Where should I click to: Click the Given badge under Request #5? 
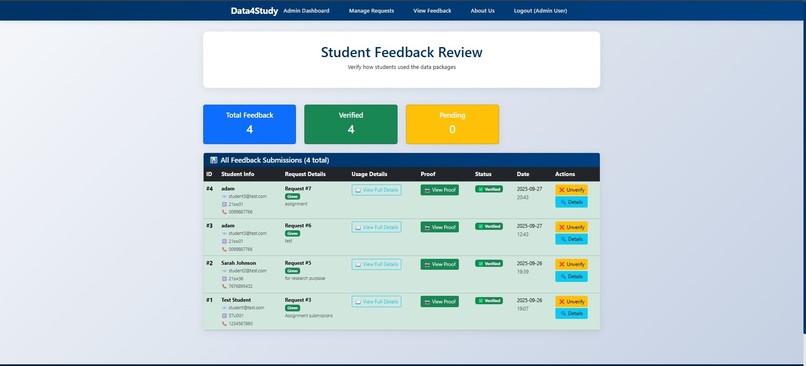point(292,271)
